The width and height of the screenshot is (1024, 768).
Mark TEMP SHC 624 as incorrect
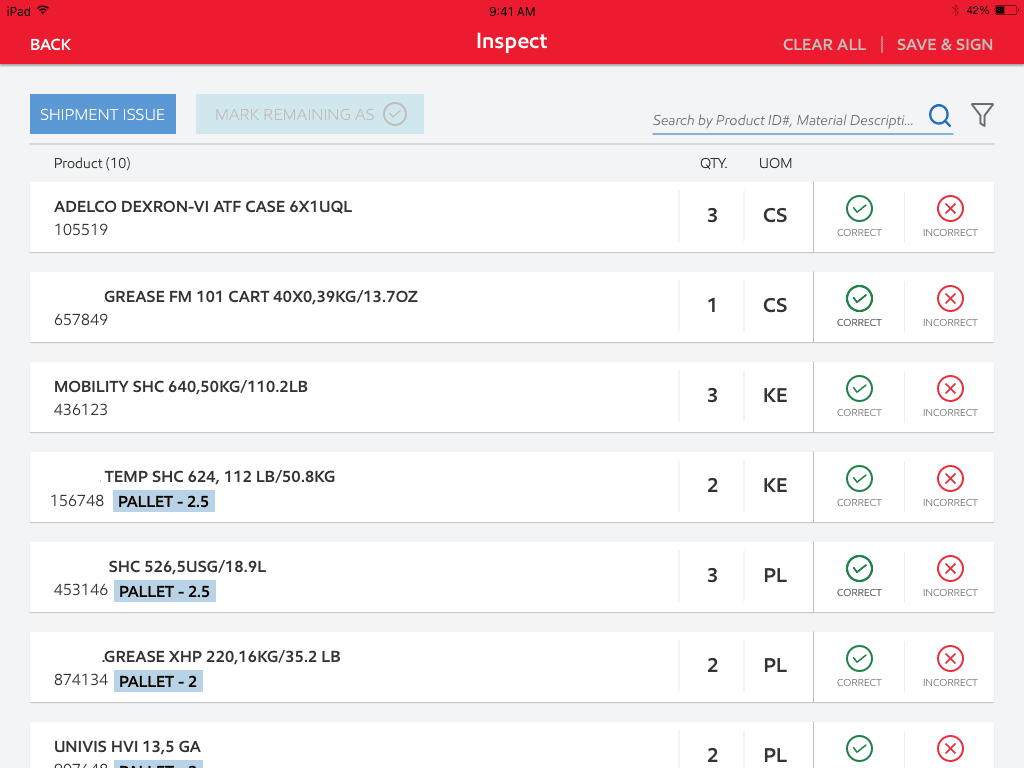[x=950, y=487]
